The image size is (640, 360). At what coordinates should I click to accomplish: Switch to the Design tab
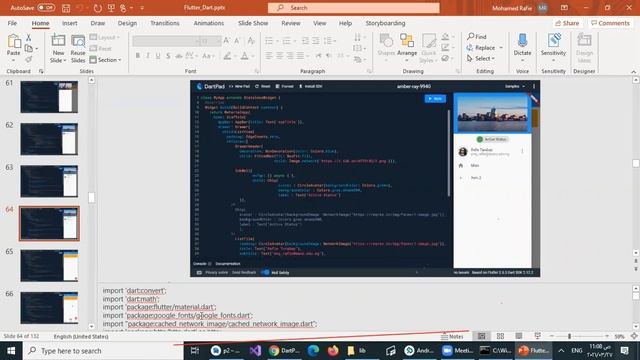[127, 23]
